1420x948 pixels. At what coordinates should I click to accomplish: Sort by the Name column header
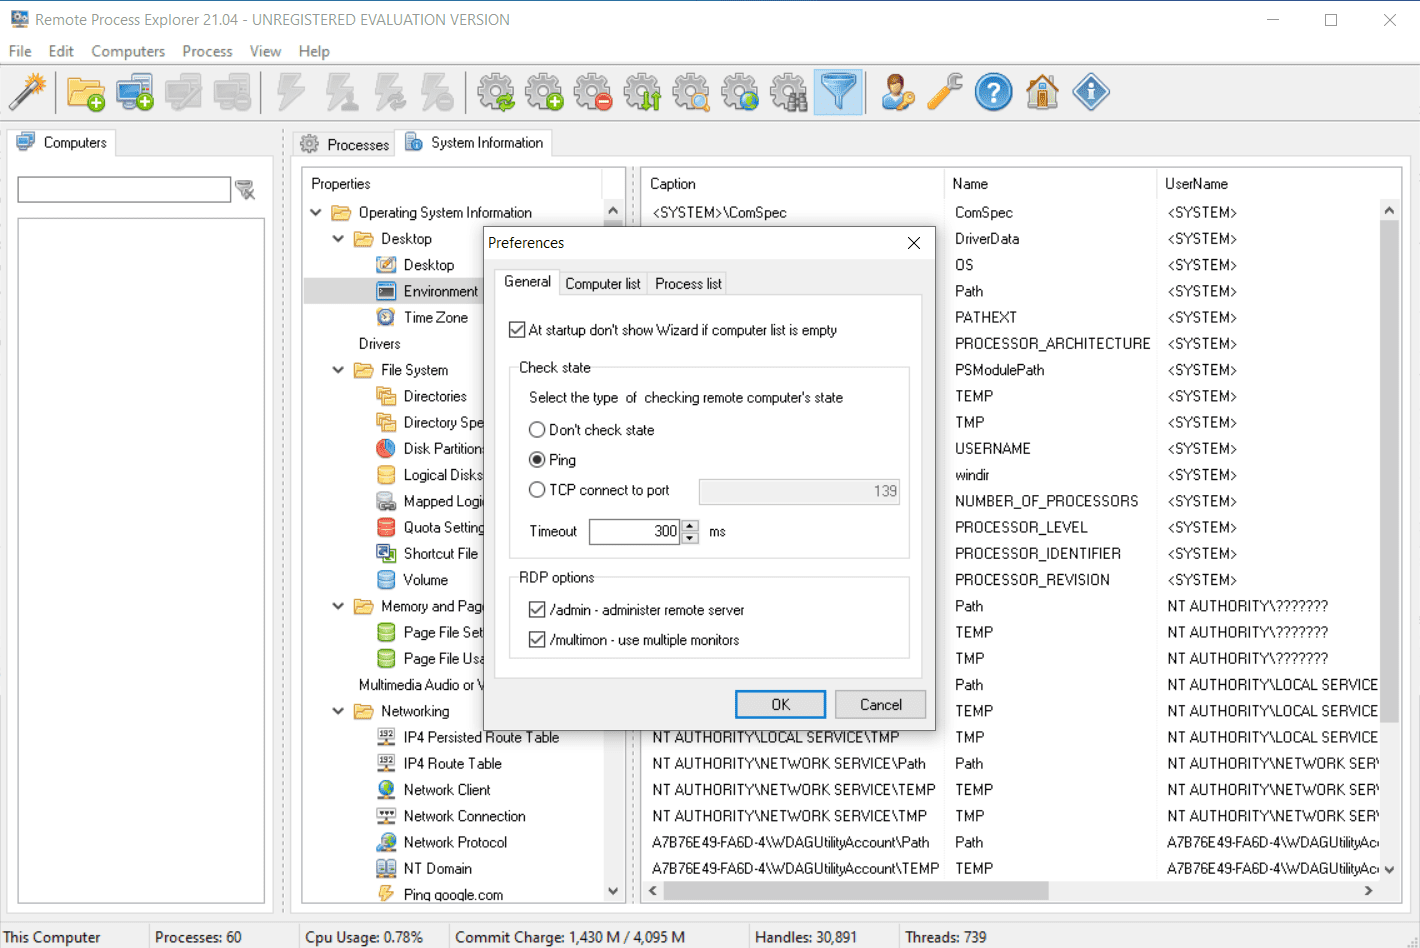click(x=1049, y=184)
